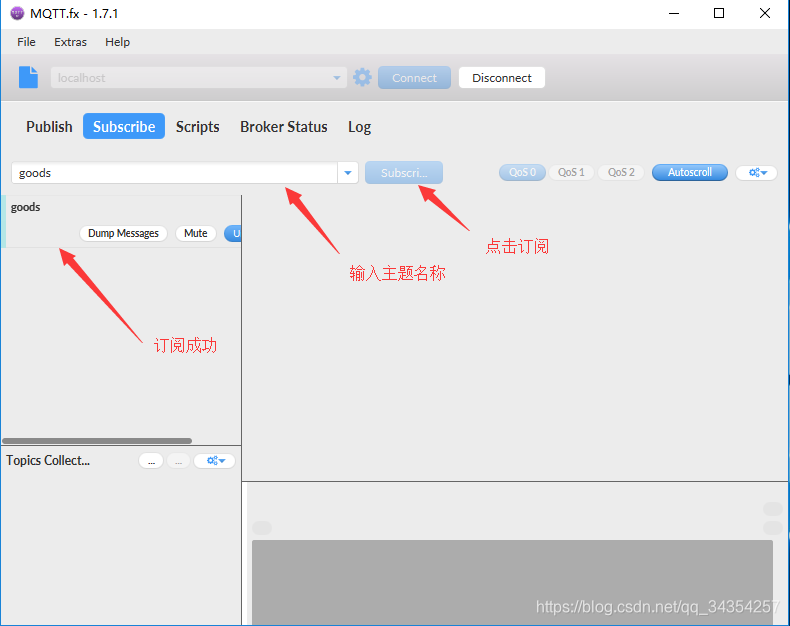Image resolution: width=790 pixels, height=626 pixels.
Task: Close the MQTT.fx window
Action: [x=765, y=13]
